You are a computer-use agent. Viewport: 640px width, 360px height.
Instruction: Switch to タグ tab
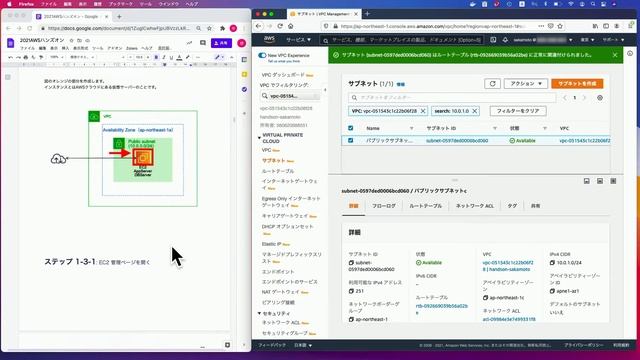coord(512,206)
